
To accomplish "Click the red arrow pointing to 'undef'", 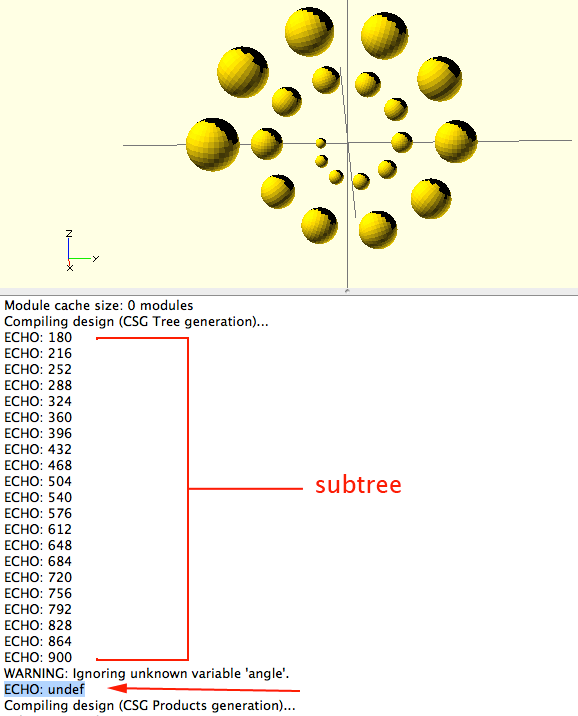I will click(204, 689).
